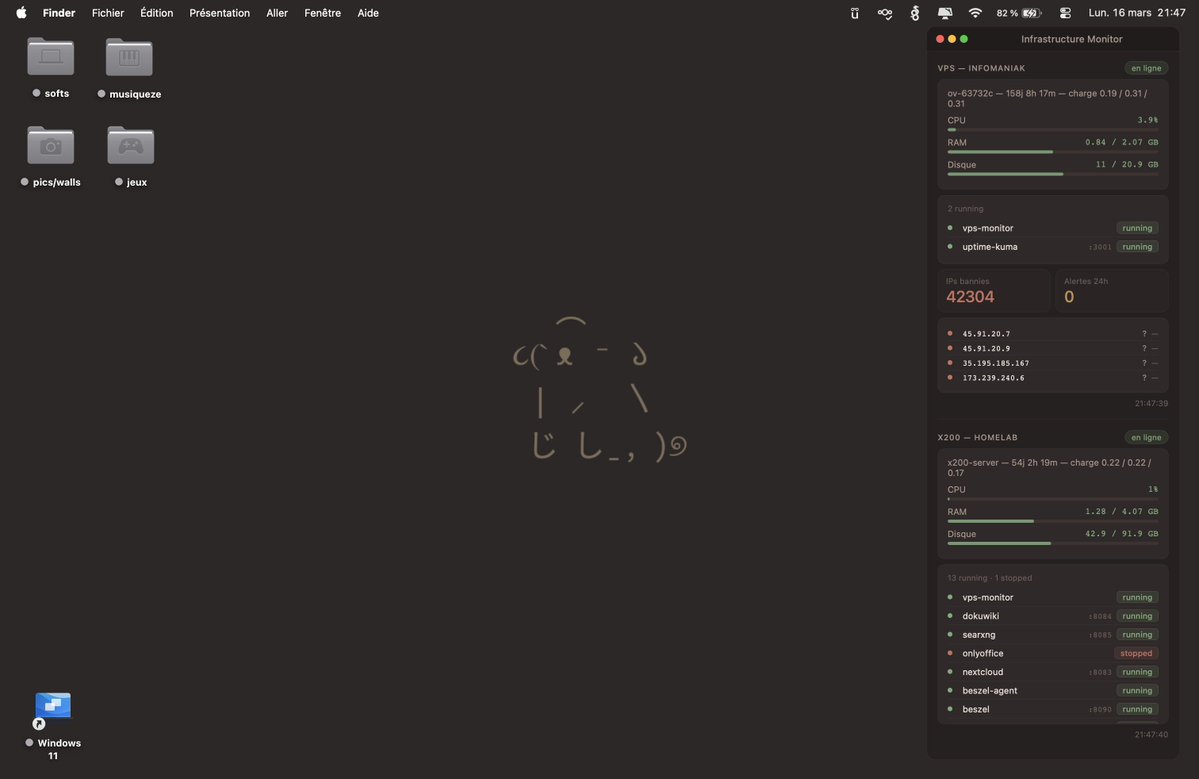Viewport: 1199px width, 779px height.
Task: Click the X200 Disque usage bar
Action: pyautogui.click(x=1052, y=544)
